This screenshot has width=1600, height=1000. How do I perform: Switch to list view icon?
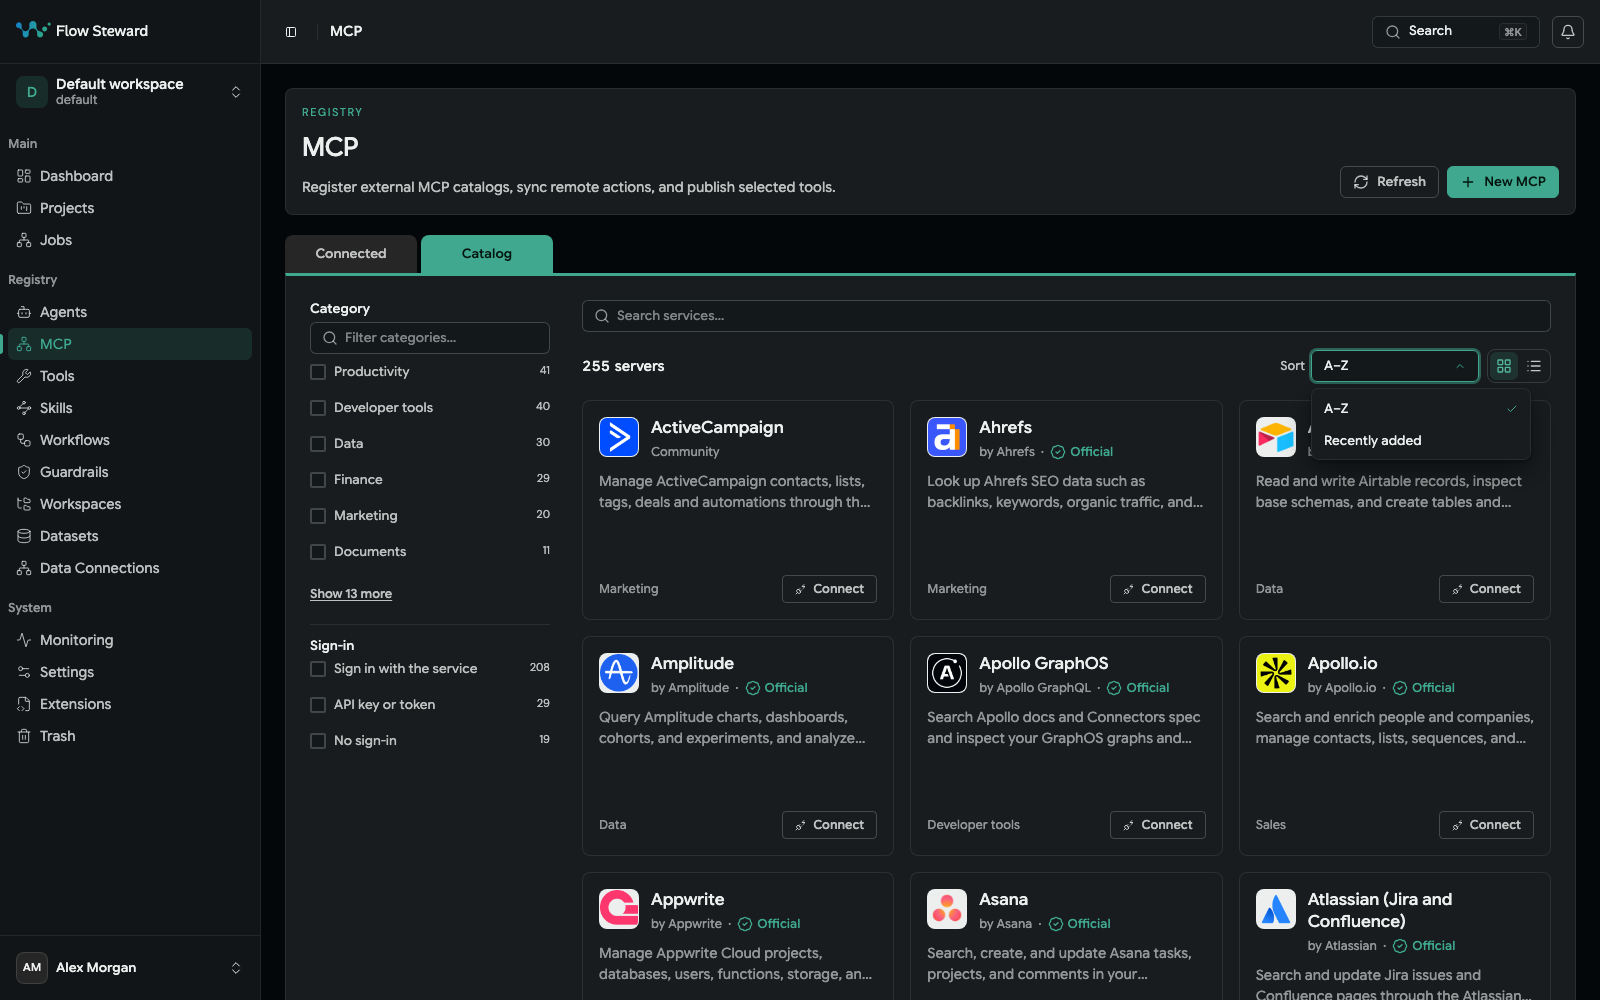(x=1534, y=366)
